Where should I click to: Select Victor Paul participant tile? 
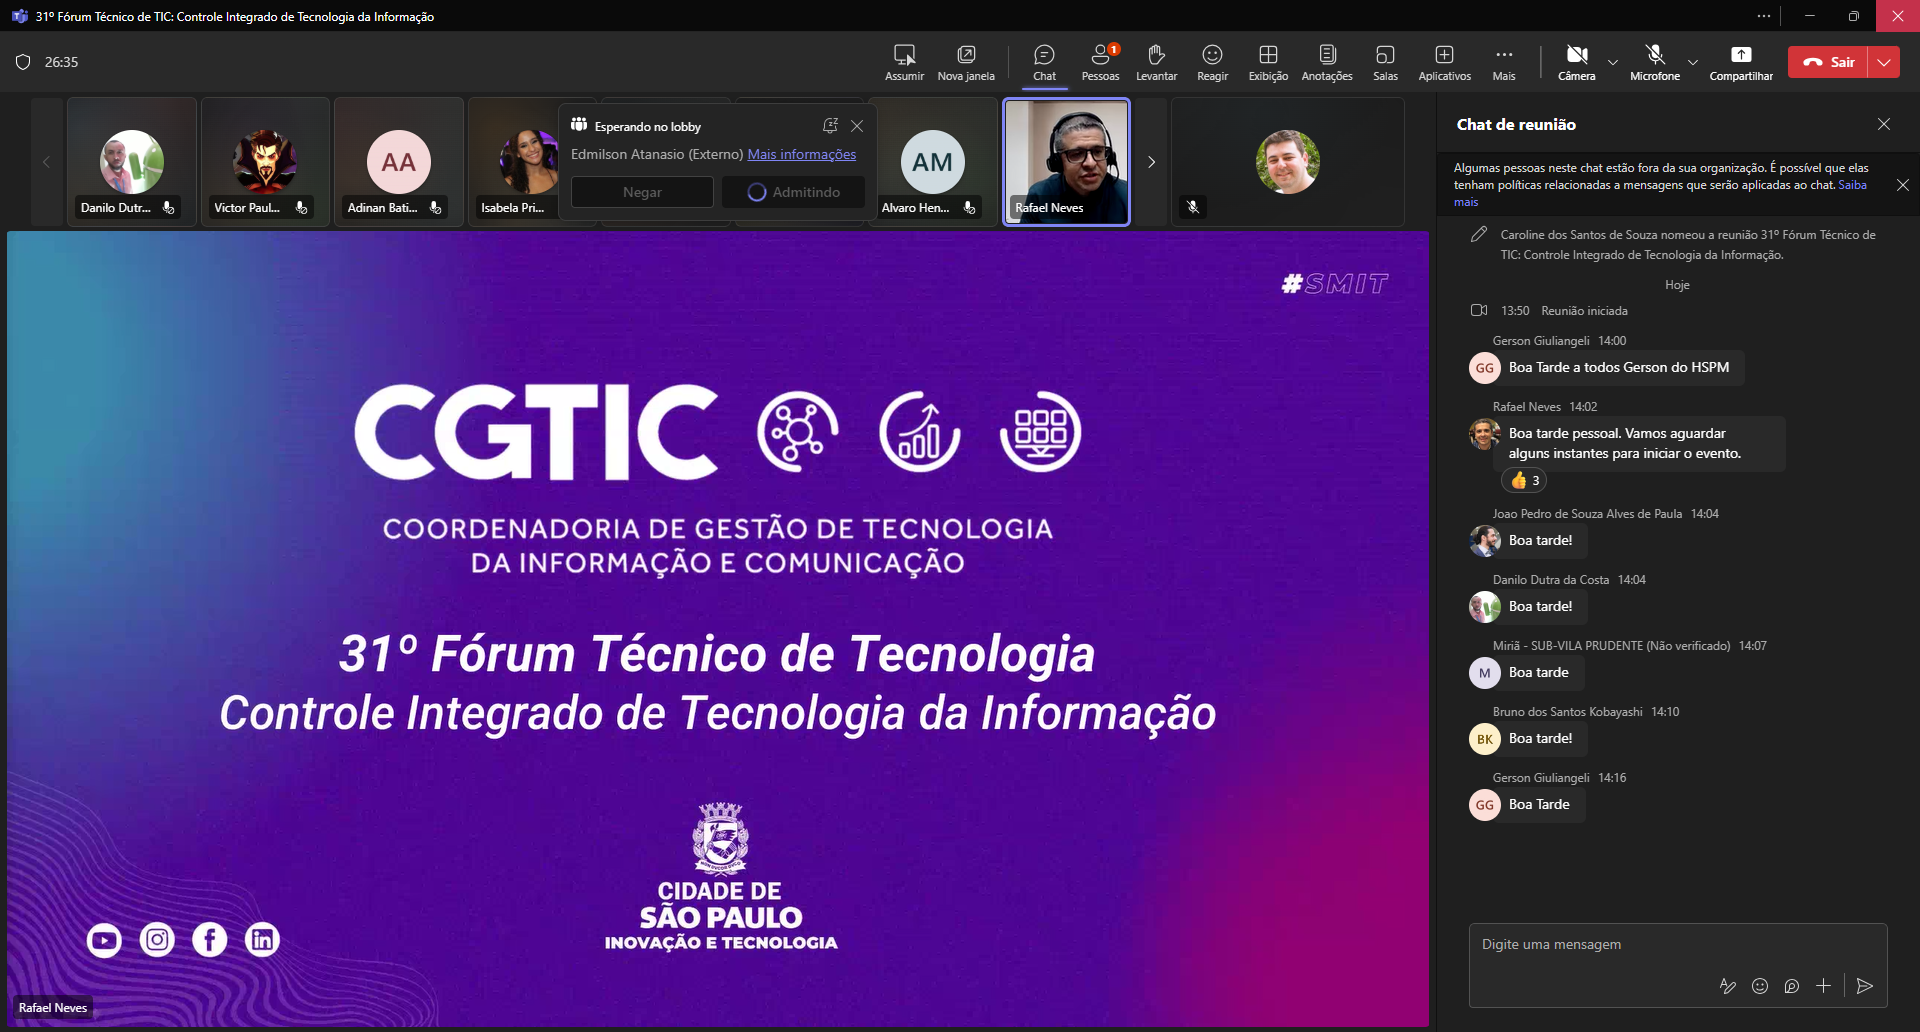click(x=265, y=162)
